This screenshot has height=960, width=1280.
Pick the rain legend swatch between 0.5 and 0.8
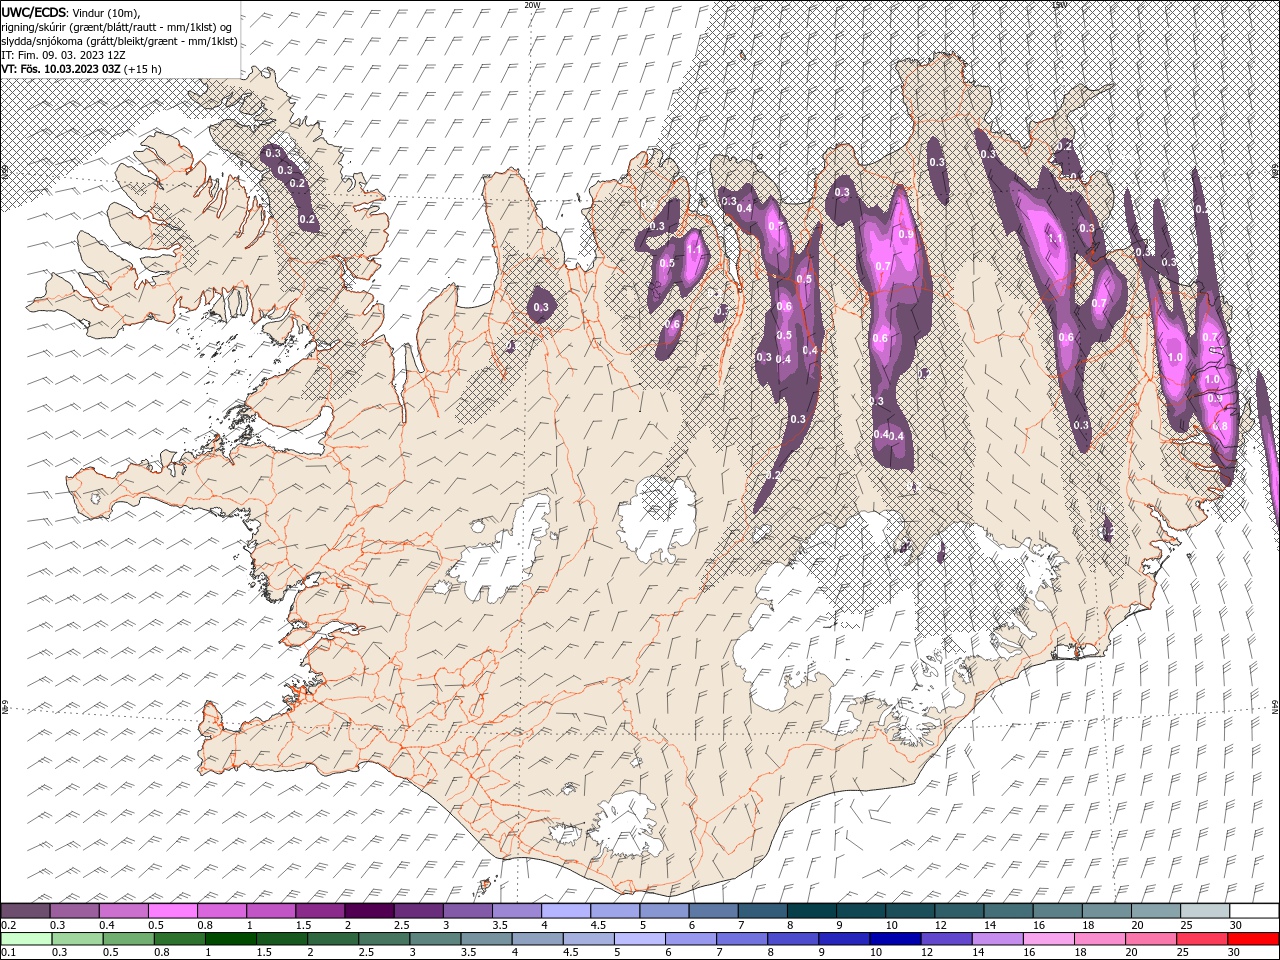click(x=129, y=939)
